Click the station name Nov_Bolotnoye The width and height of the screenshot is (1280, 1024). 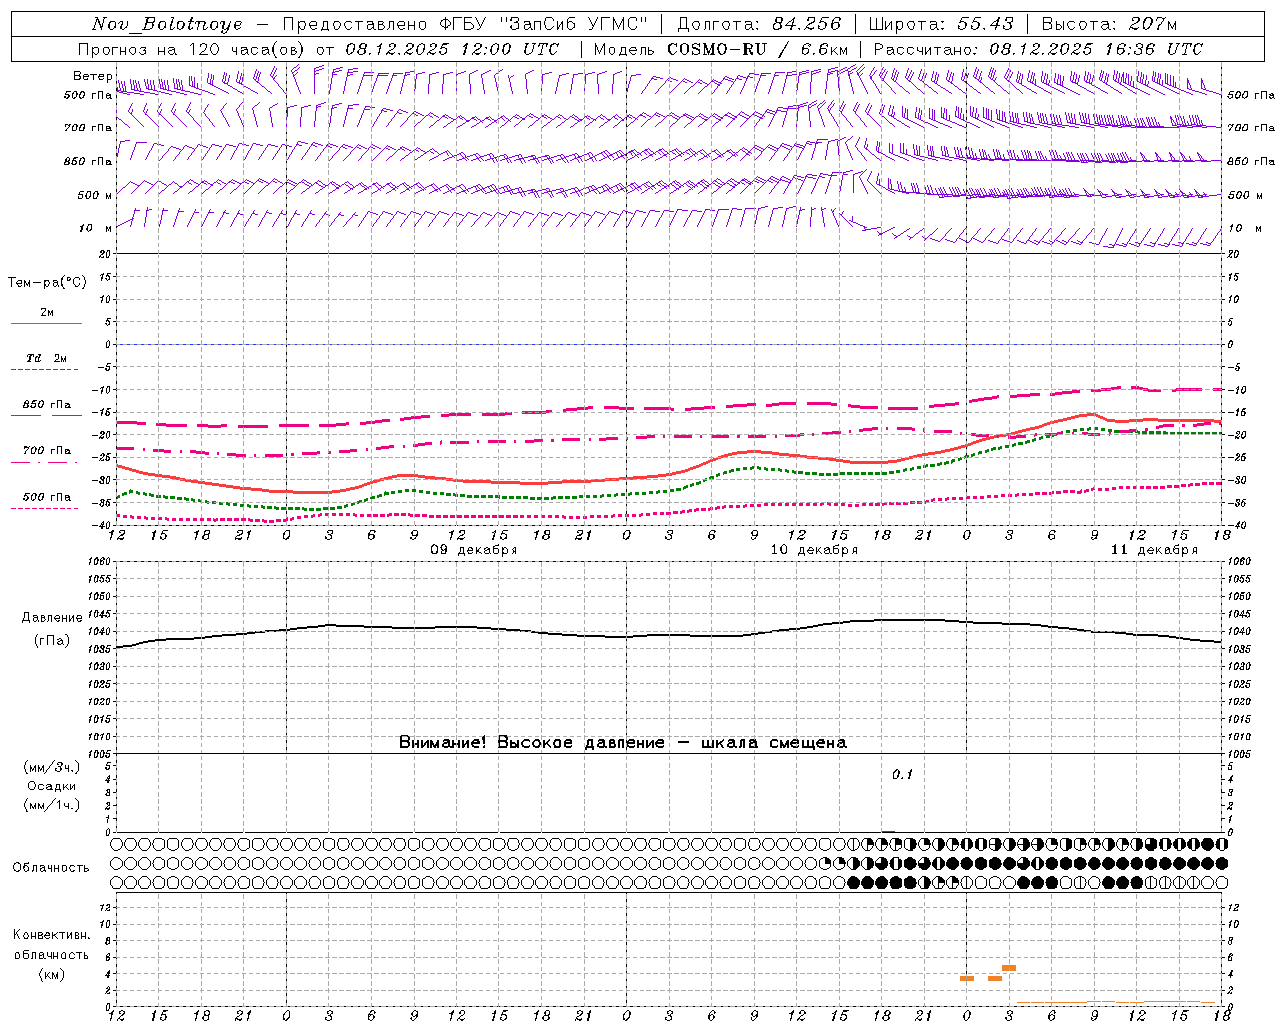point(167,24)
